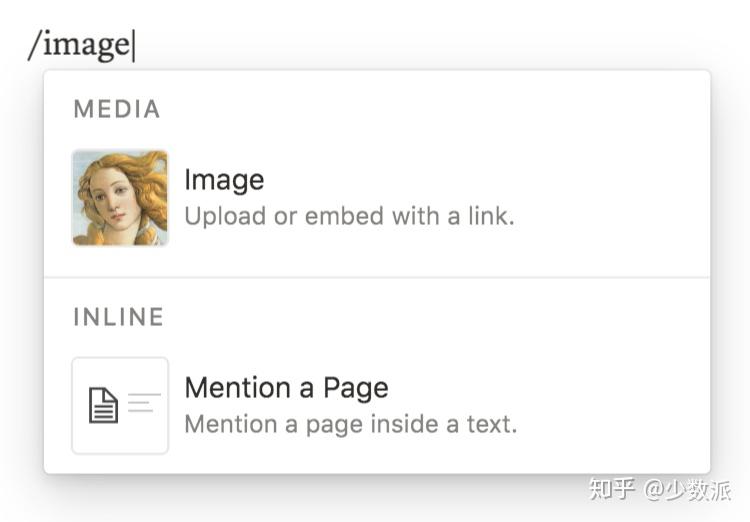Viewport: 750px width, 522px height.
Task: Click the Venus painting Image thumbnail
Action: (x=120, y=197)
